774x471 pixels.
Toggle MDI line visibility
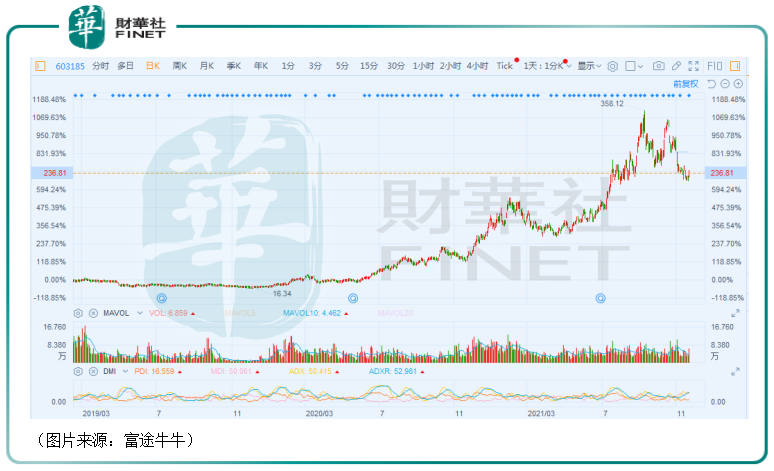(231, 371)
